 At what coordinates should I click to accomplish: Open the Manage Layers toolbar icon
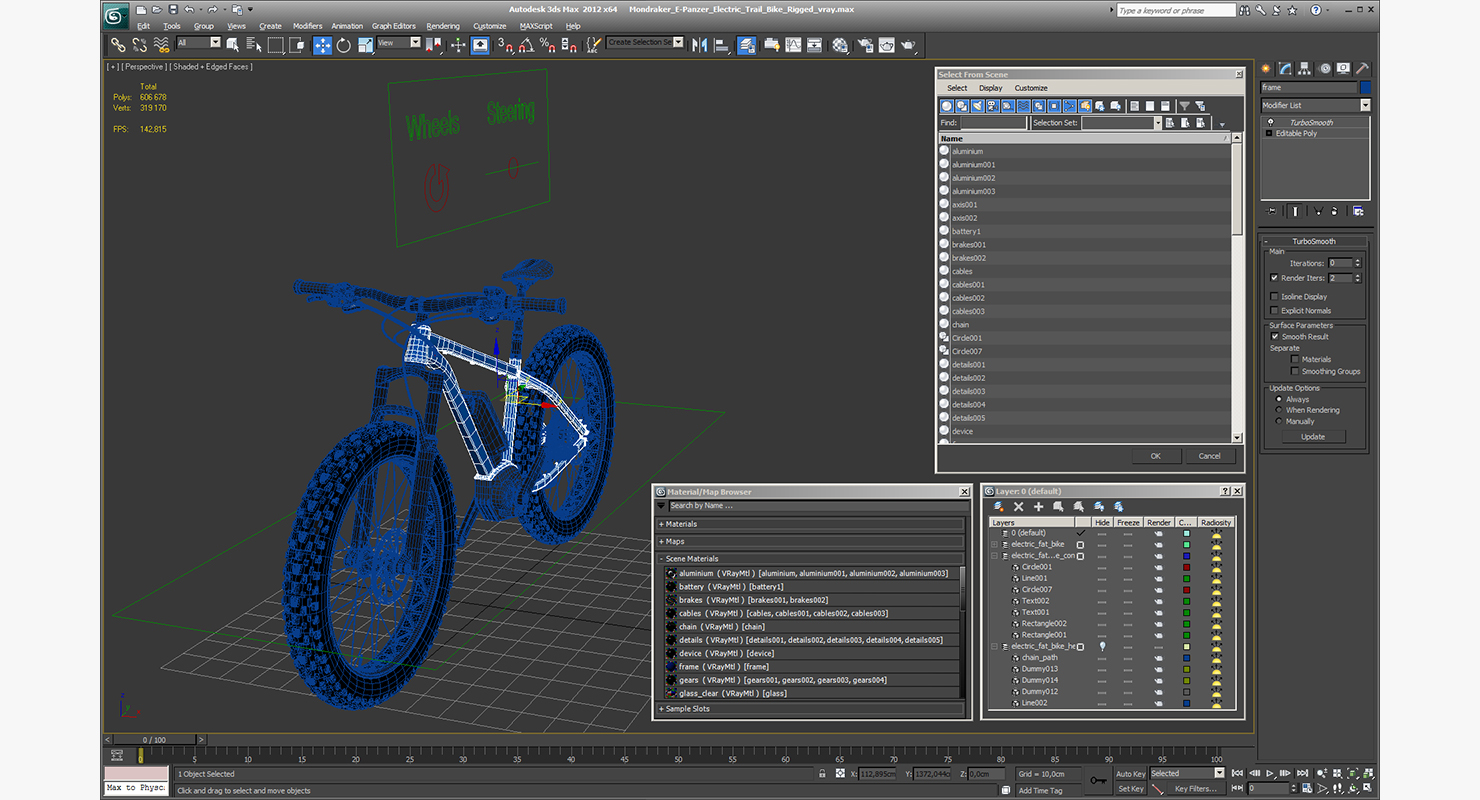coord(748,45)
